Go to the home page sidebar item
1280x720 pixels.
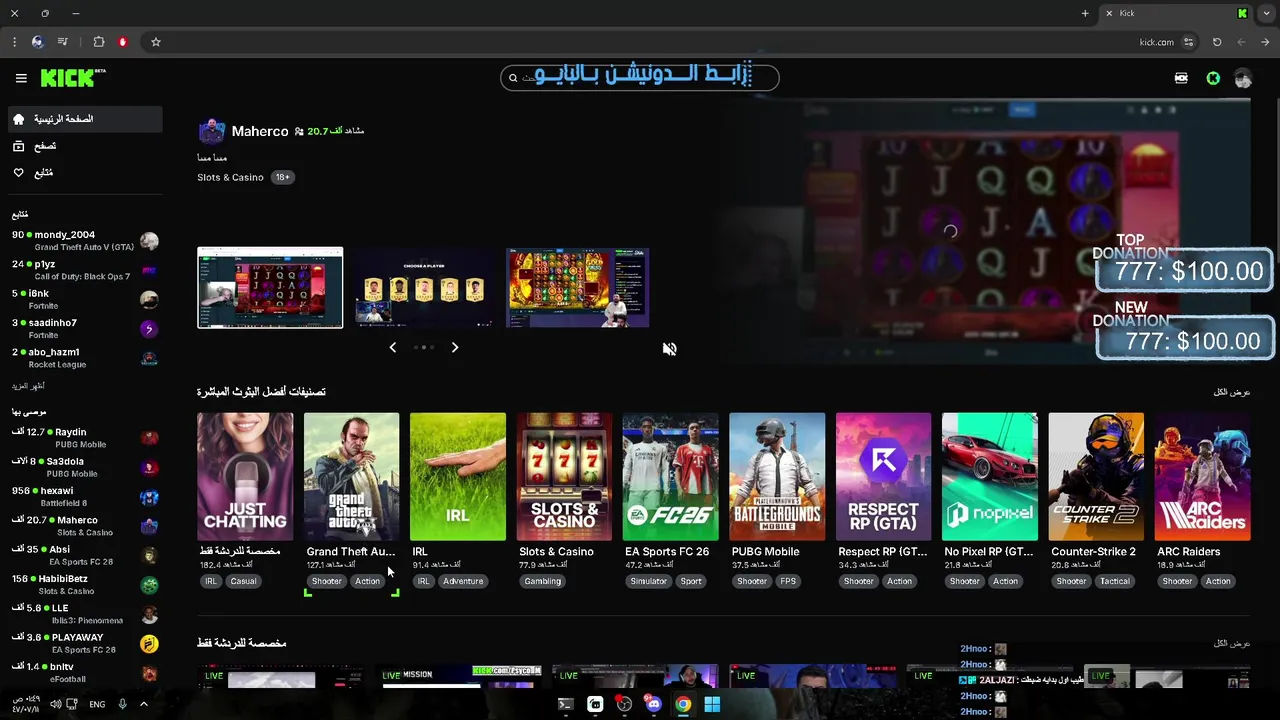point(84,119)
